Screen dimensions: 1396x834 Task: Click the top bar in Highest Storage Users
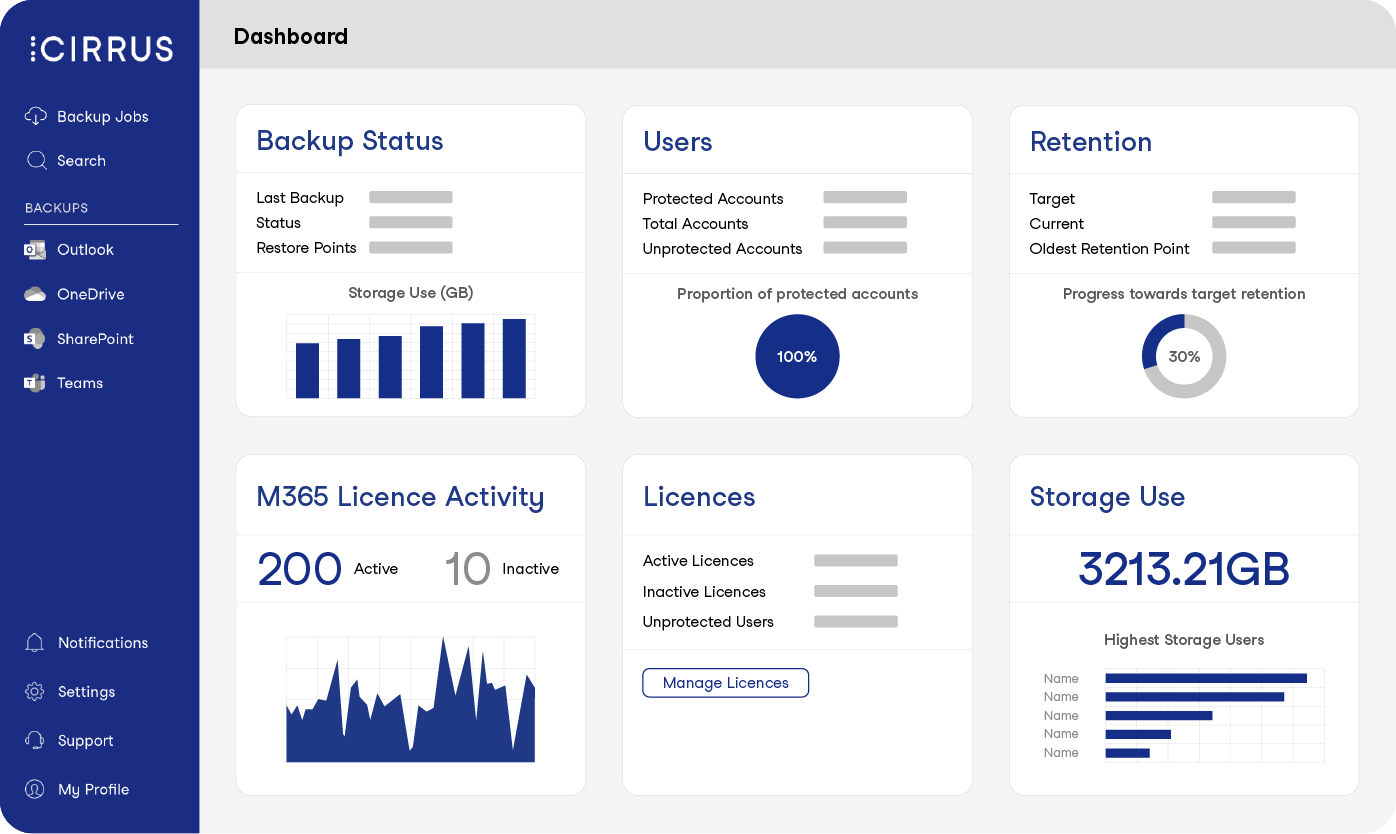(x=1205, y=678)
